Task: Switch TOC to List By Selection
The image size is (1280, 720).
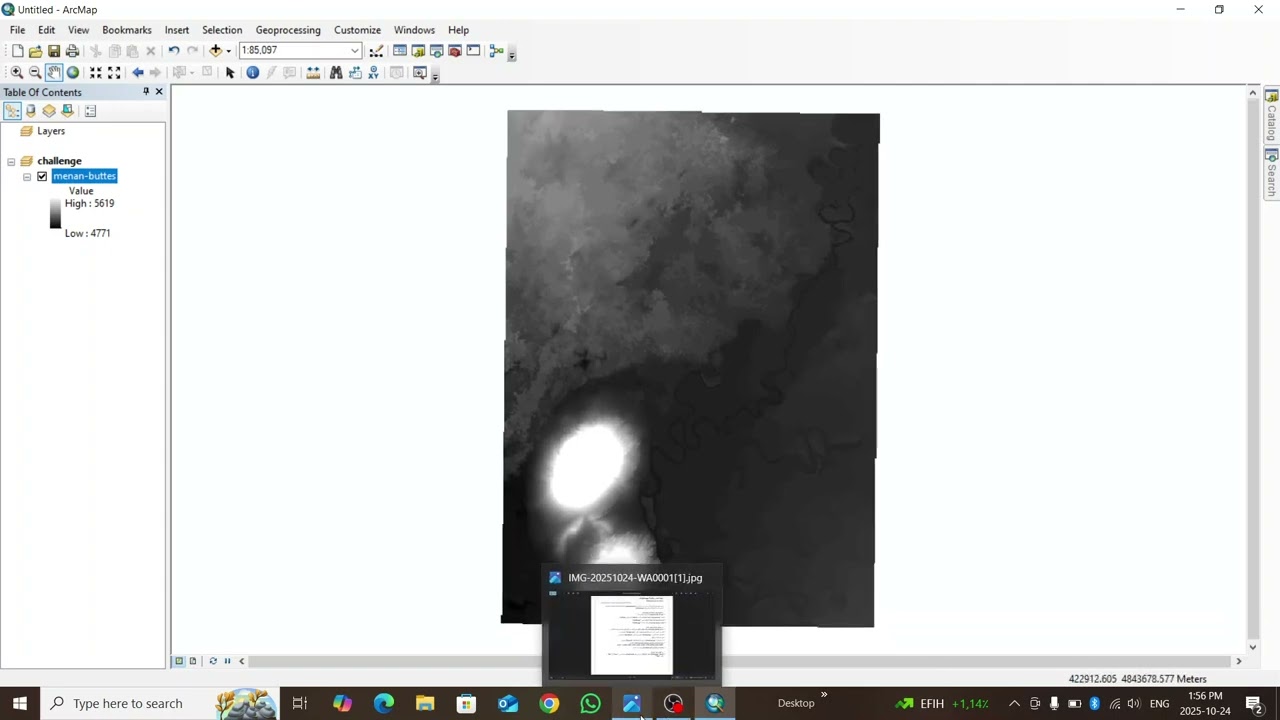Action: coord(67,111)
